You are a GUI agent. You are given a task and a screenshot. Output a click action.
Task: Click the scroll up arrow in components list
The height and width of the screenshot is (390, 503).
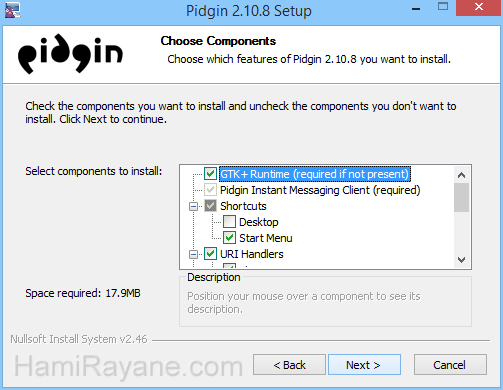pos(461,175)
